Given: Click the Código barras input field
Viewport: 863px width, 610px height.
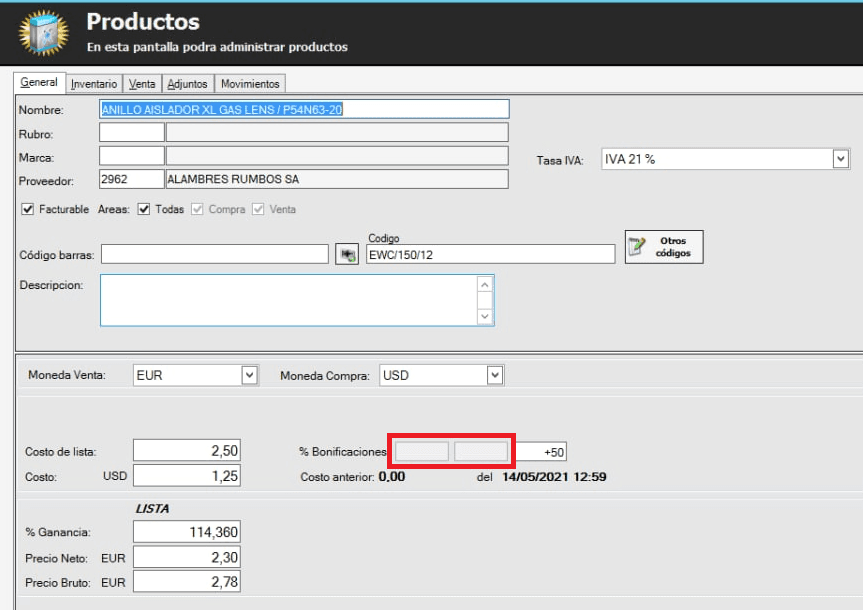Looking at the screenshot, I should click(x=214, y=255).
